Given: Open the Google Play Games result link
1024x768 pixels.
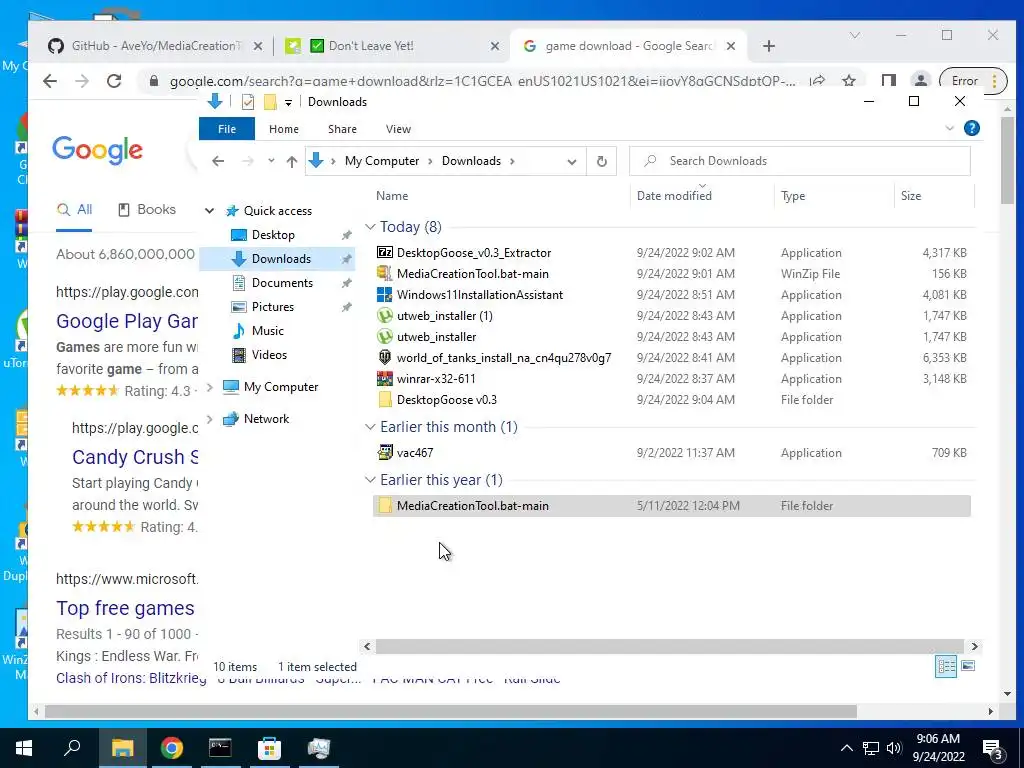Looking at the screenshot, I should tap(127, 321).
